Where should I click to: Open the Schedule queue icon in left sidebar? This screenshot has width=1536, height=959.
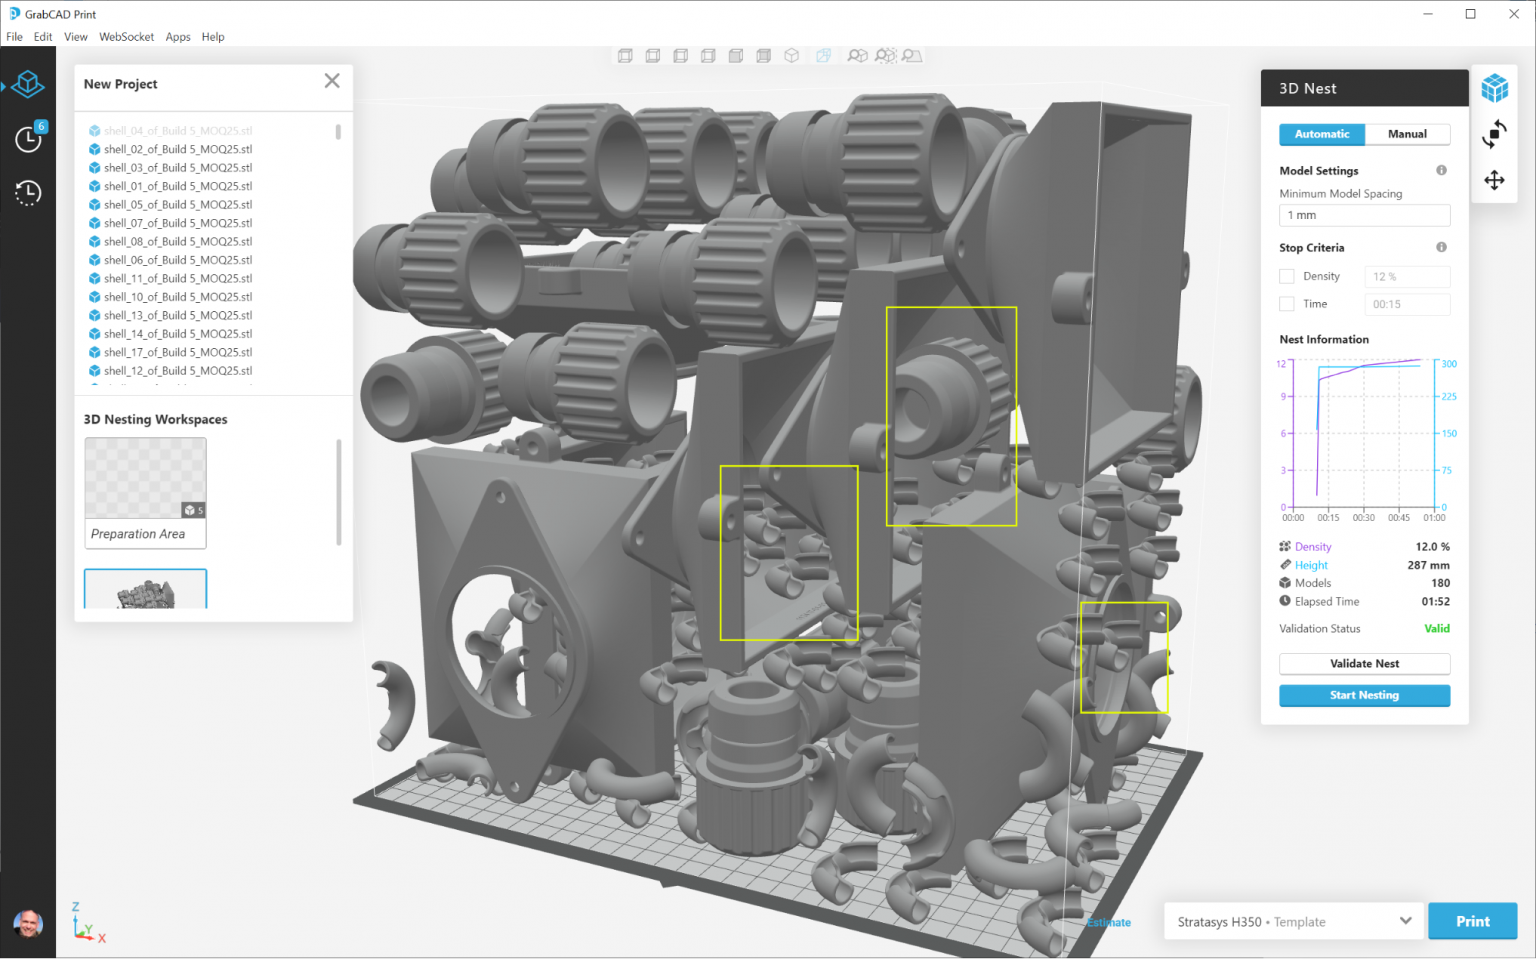(28, 139)
